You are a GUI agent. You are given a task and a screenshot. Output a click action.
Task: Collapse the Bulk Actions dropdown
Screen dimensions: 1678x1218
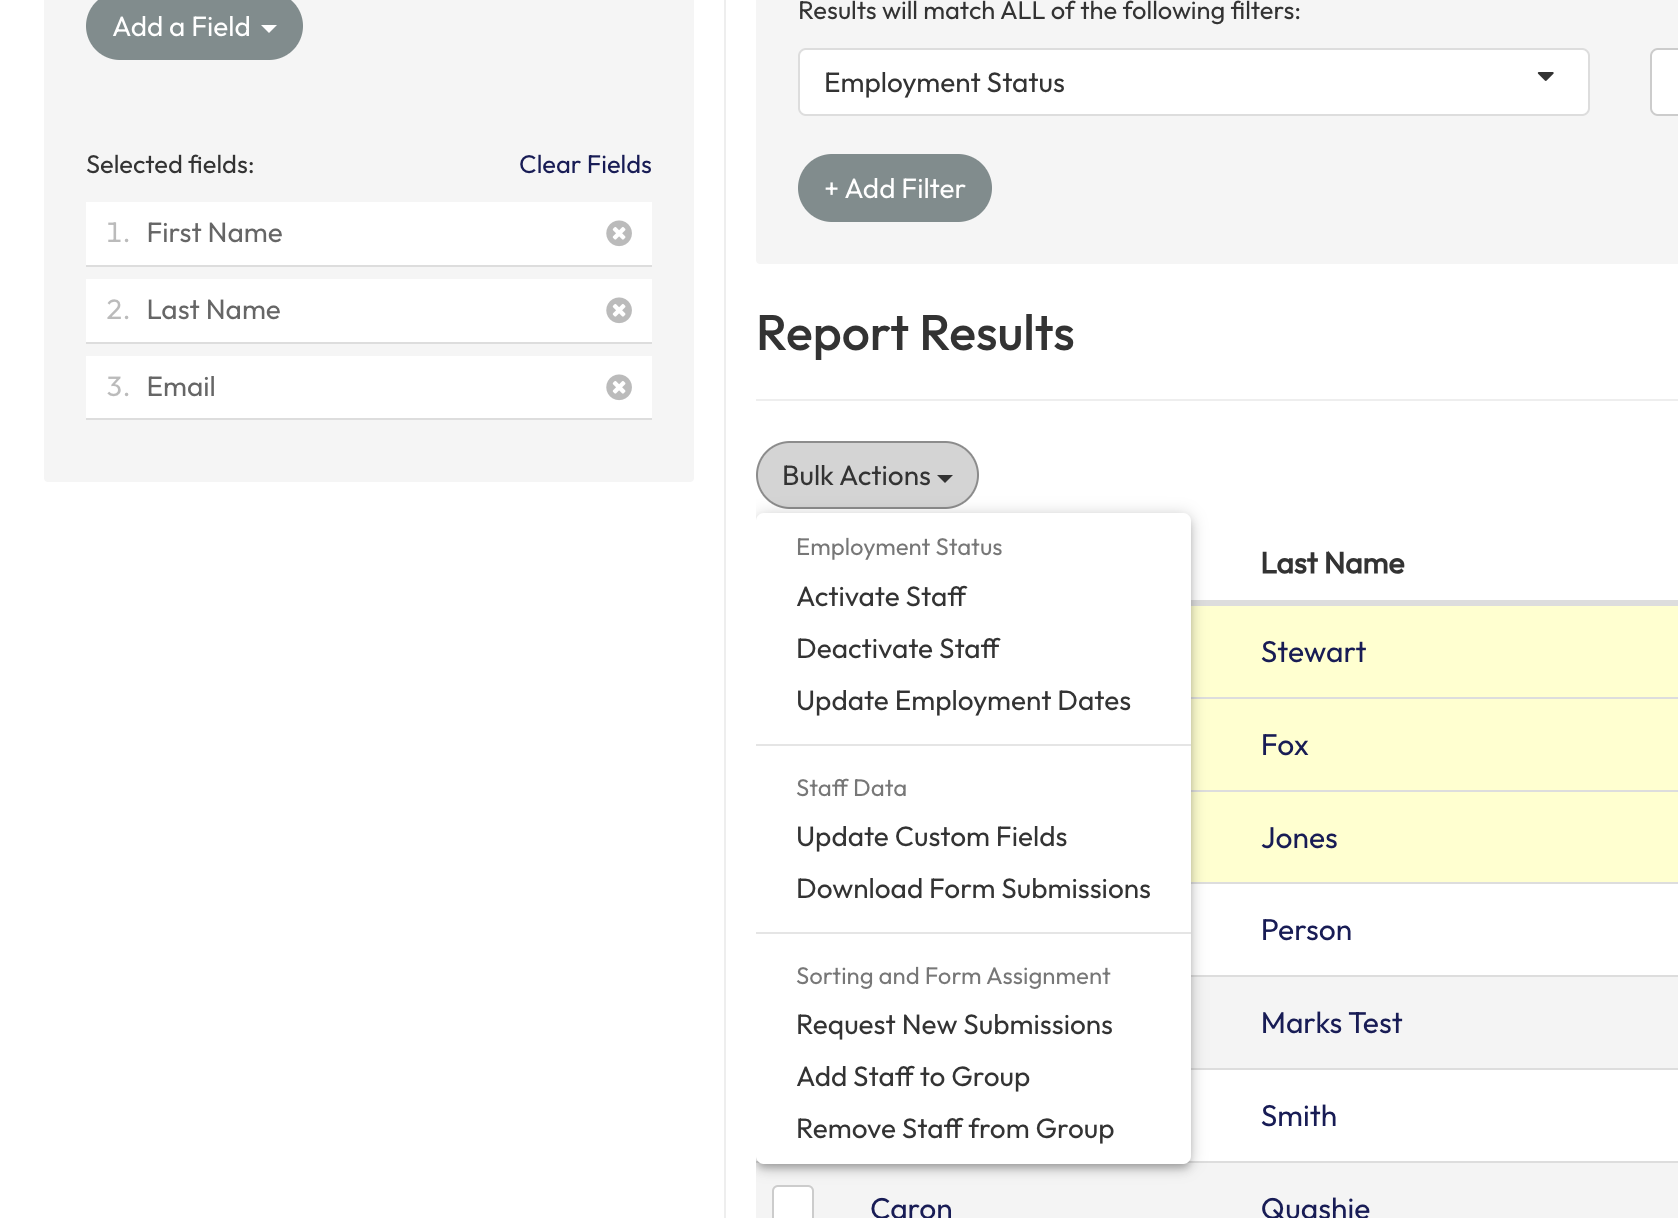coord(866,475)
